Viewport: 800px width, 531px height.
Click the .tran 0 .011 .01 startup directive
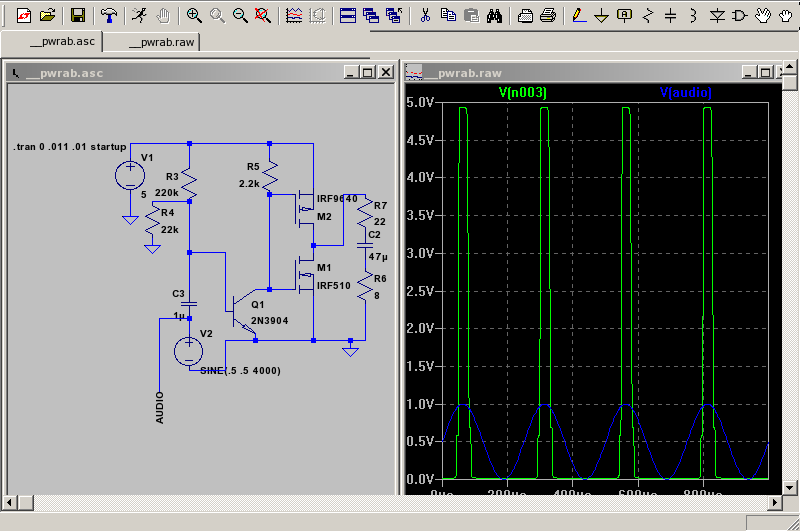click(70, 147)
